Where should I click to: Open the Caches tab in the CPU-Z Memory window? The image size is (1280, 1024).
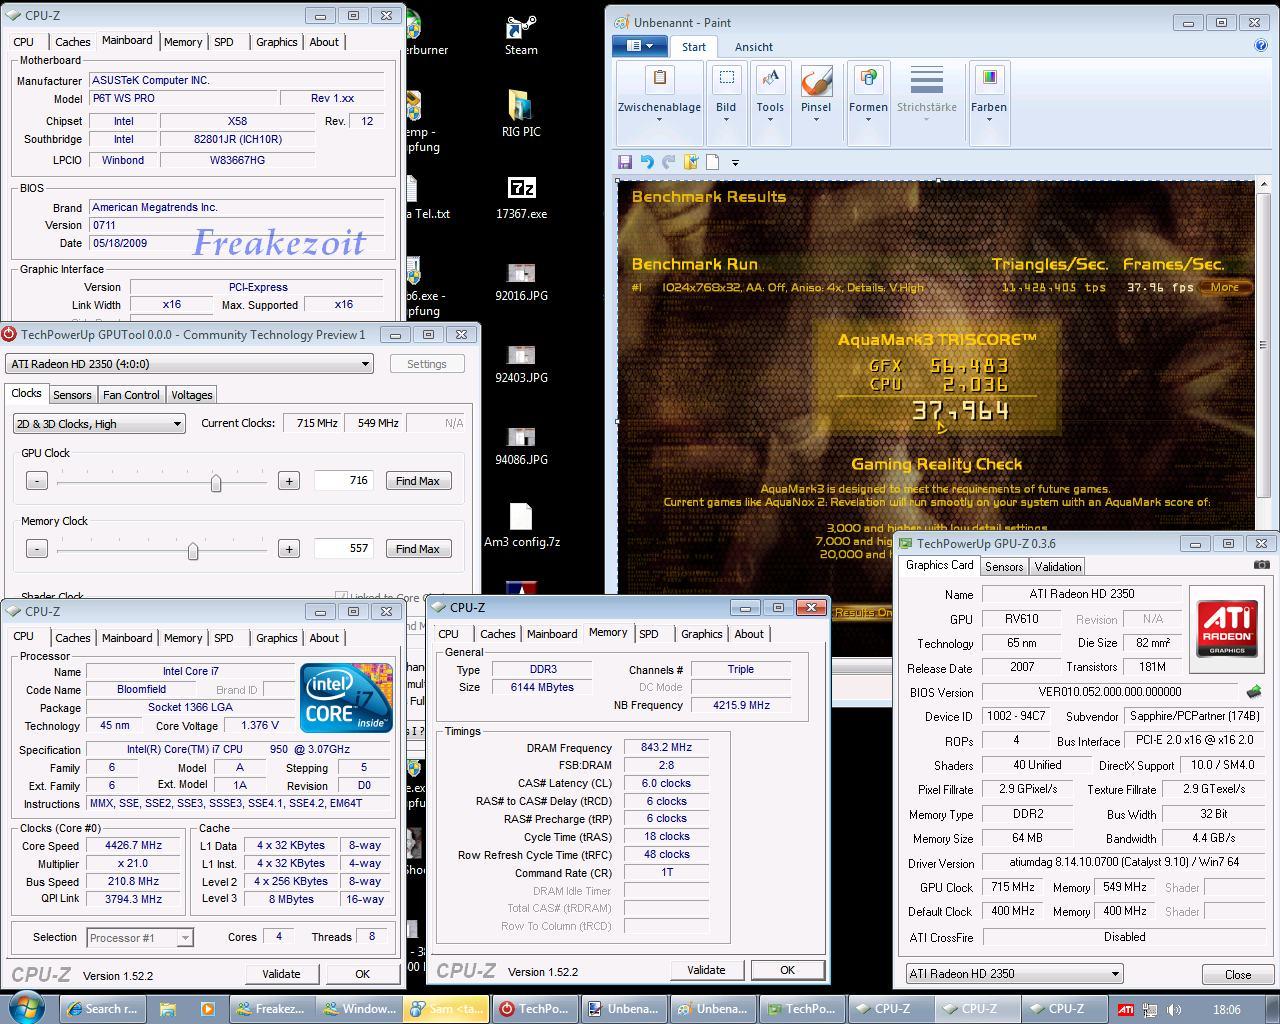click(498, 634)
